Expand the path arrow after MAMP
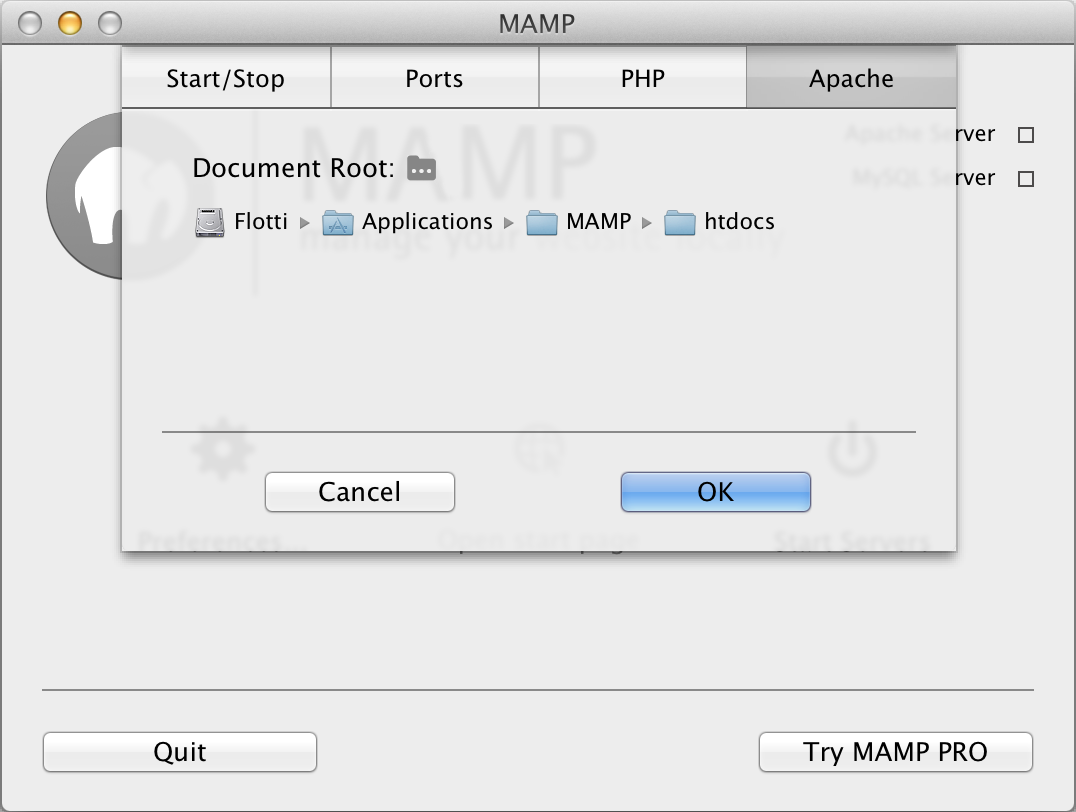The width and height of the screenshot is (1076, 812). pos(646,223)
